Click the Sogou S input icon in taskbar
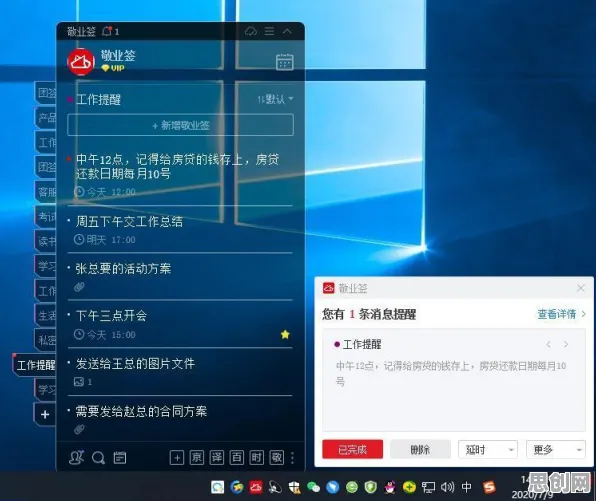596x501 pixels. coord(490,487)
